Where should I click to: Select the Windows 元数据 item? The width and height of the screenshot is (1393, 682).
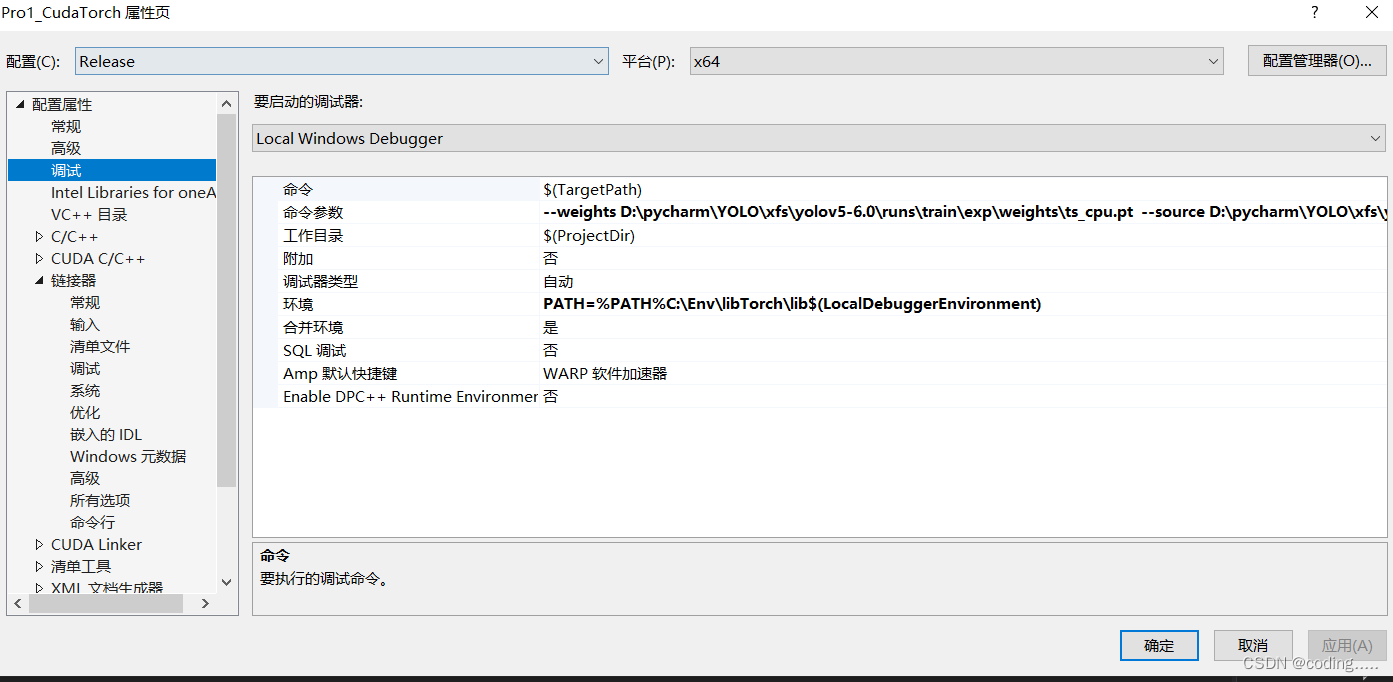point(128,456)
